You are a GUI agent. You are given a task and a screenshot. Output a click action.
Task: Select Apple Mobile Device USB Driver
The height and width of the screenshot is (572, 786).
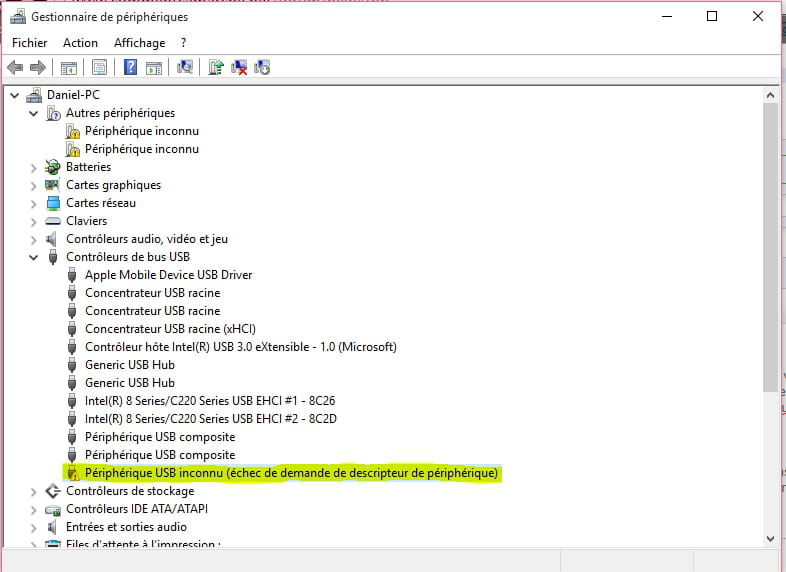[168, 275]
